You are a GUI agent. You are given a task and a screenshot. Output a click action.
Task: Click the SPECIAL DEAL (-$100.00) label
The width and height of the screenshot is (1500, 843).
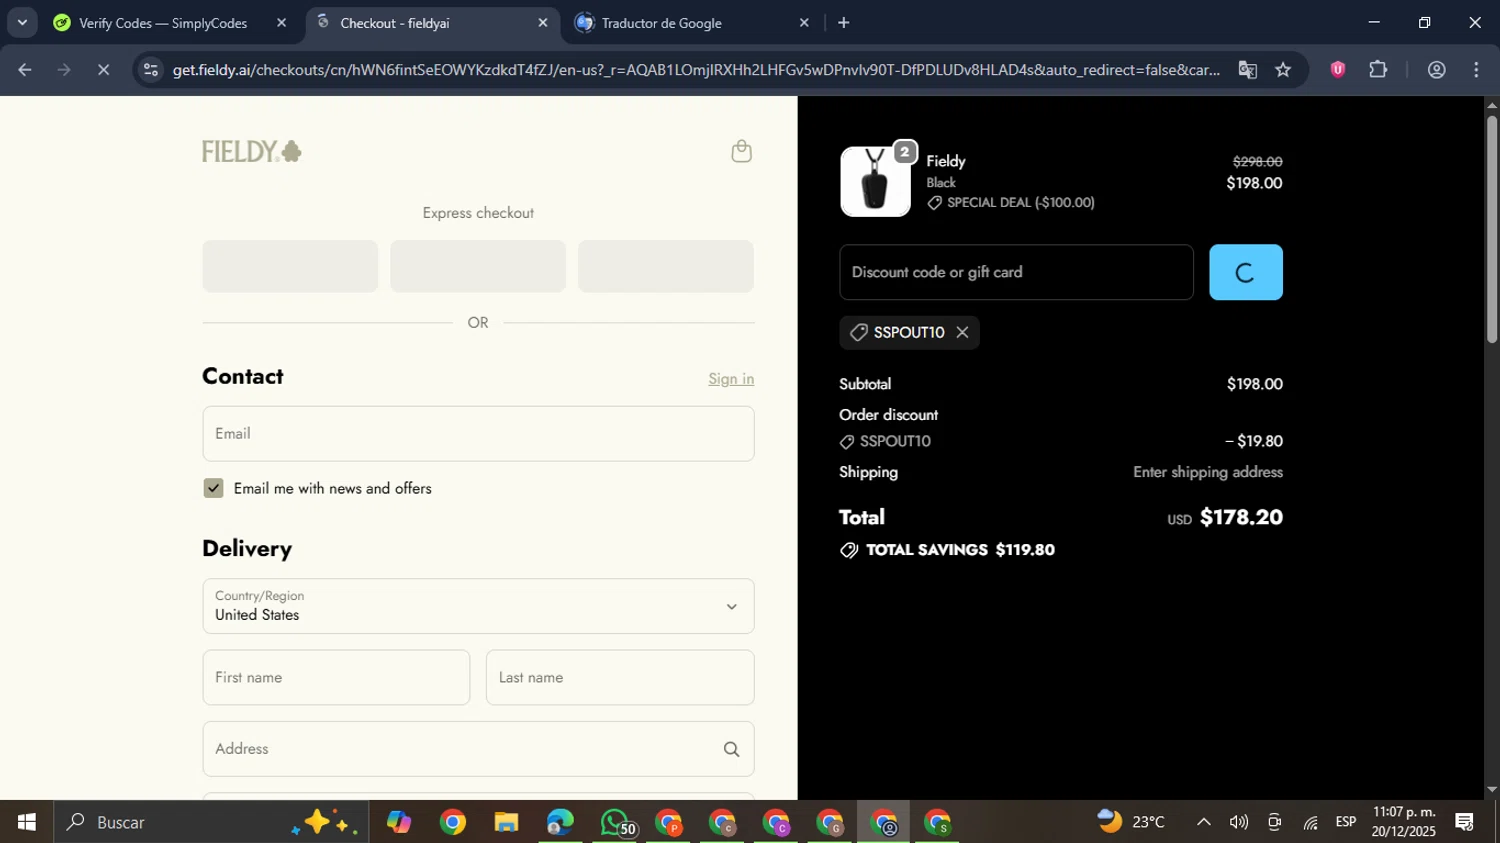pyautogui.click(x=1020, y=203)
